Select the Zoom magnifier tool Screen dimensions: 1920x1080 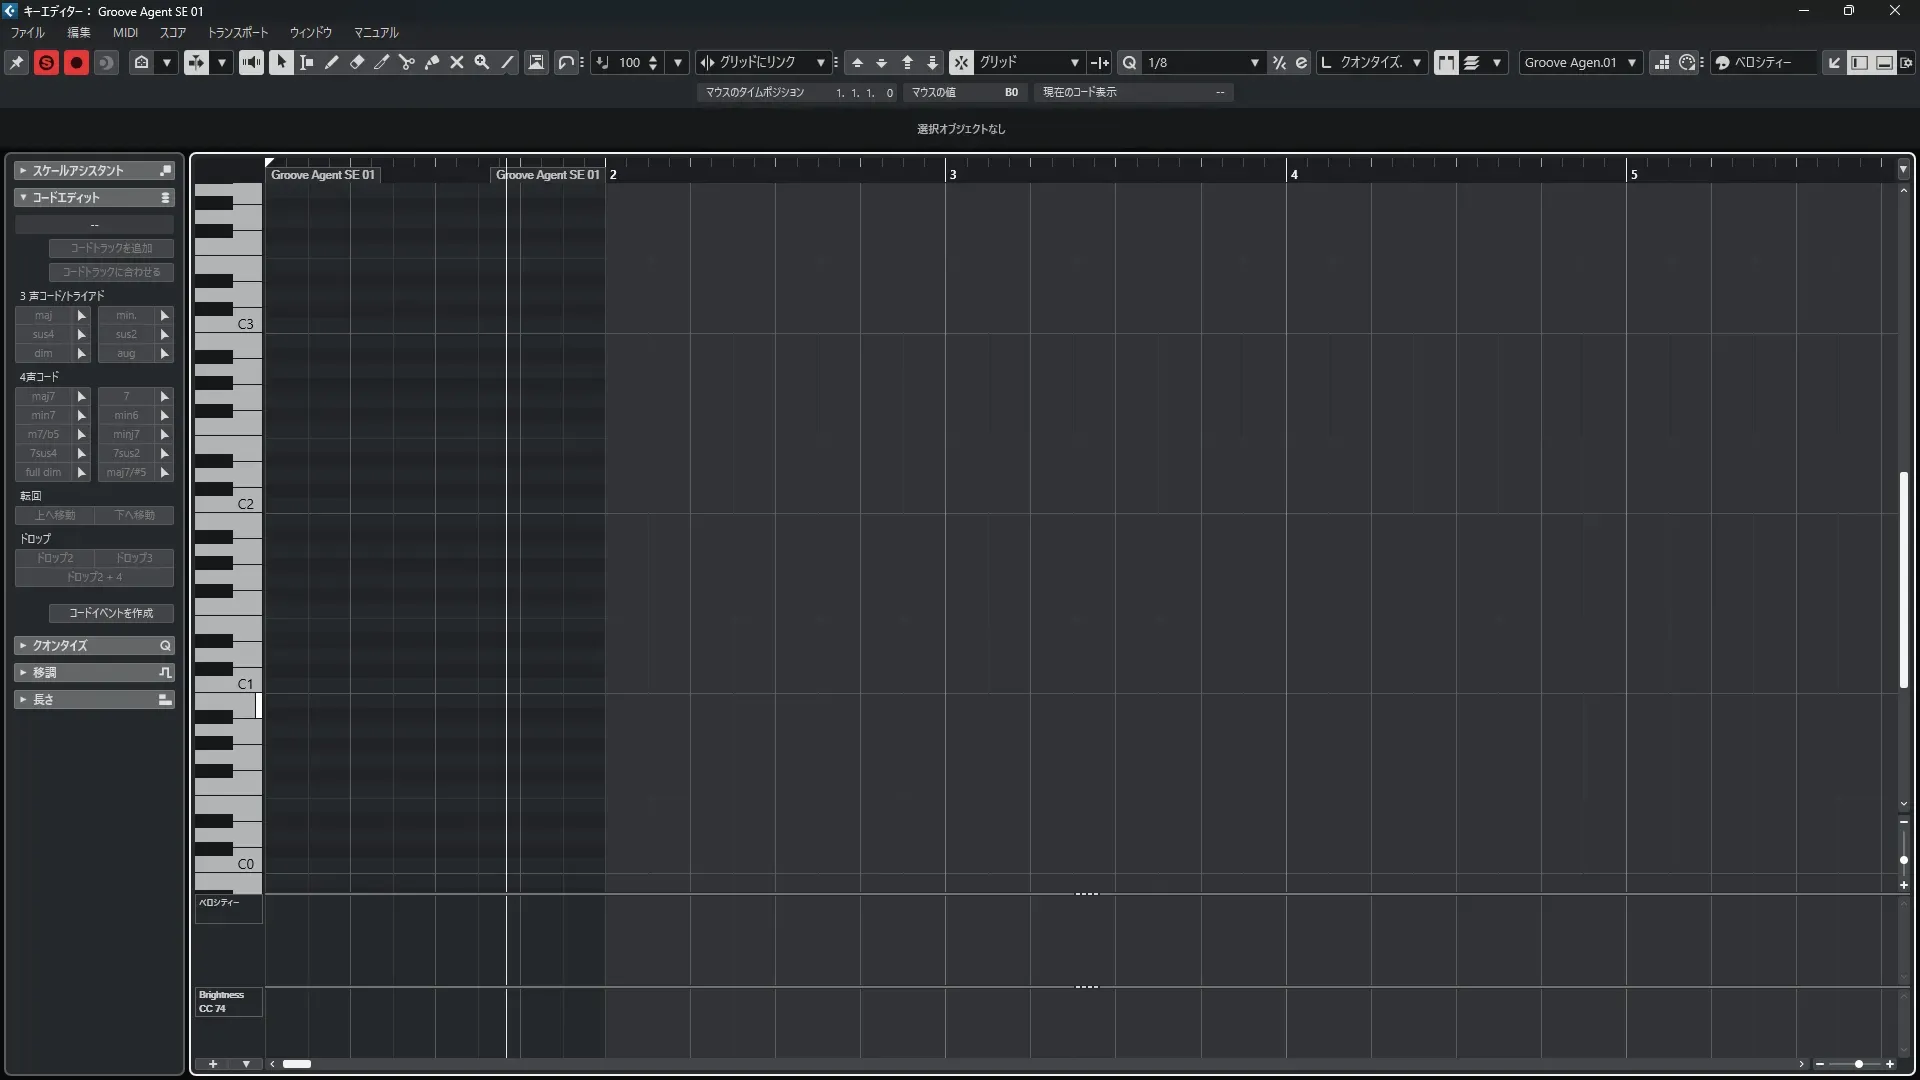click(482, 62)
